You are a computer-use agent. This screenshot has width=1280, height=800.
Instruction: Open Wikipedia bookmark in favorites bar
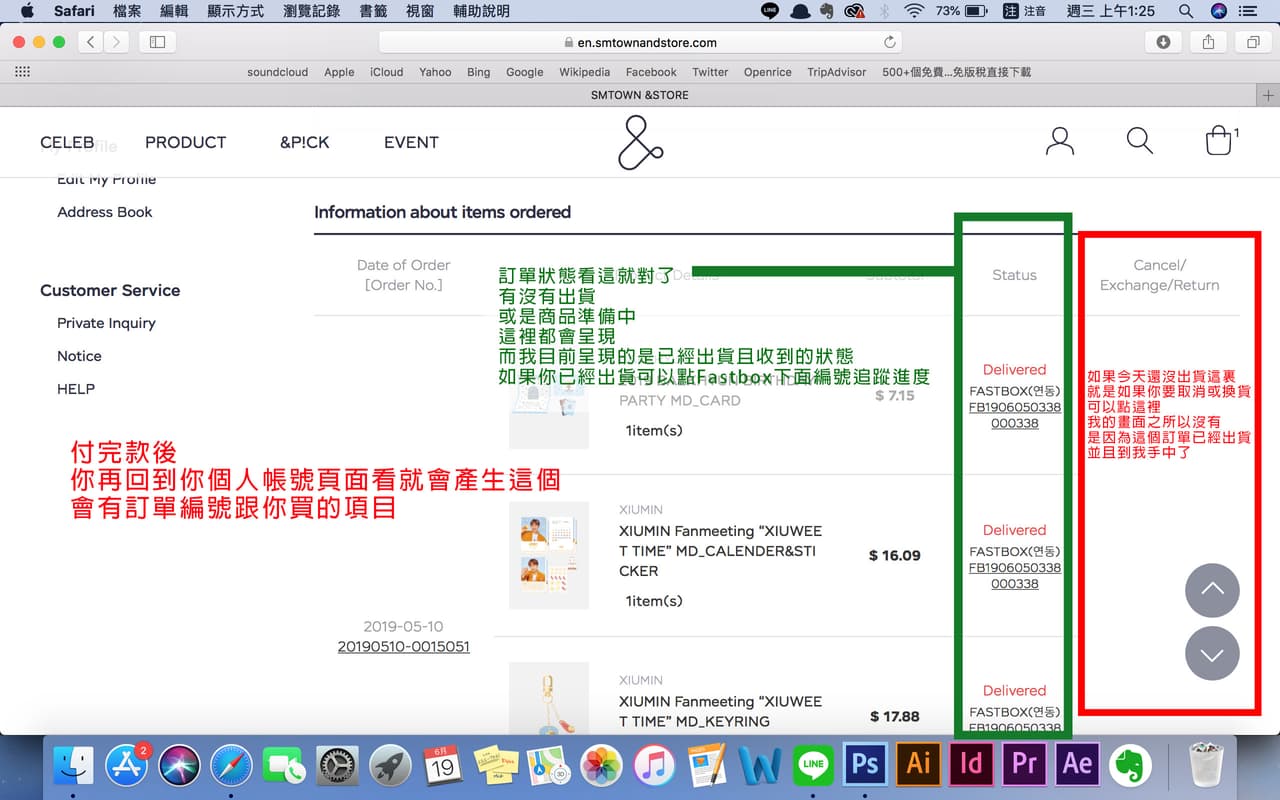coord(584,72)
